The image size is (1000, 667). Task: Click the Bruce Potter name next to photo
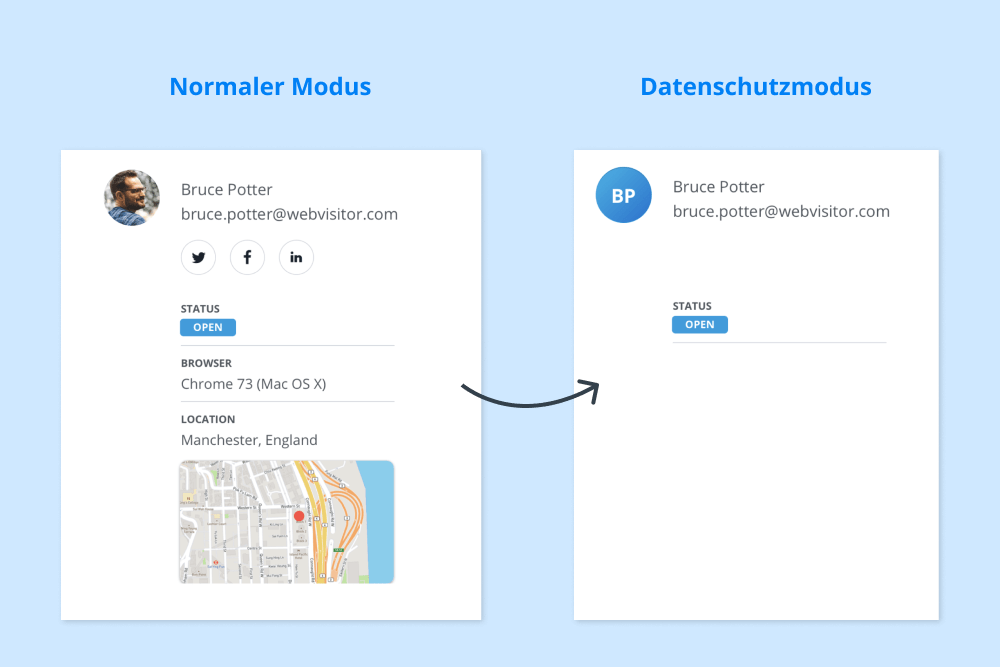tap(226, 189)
